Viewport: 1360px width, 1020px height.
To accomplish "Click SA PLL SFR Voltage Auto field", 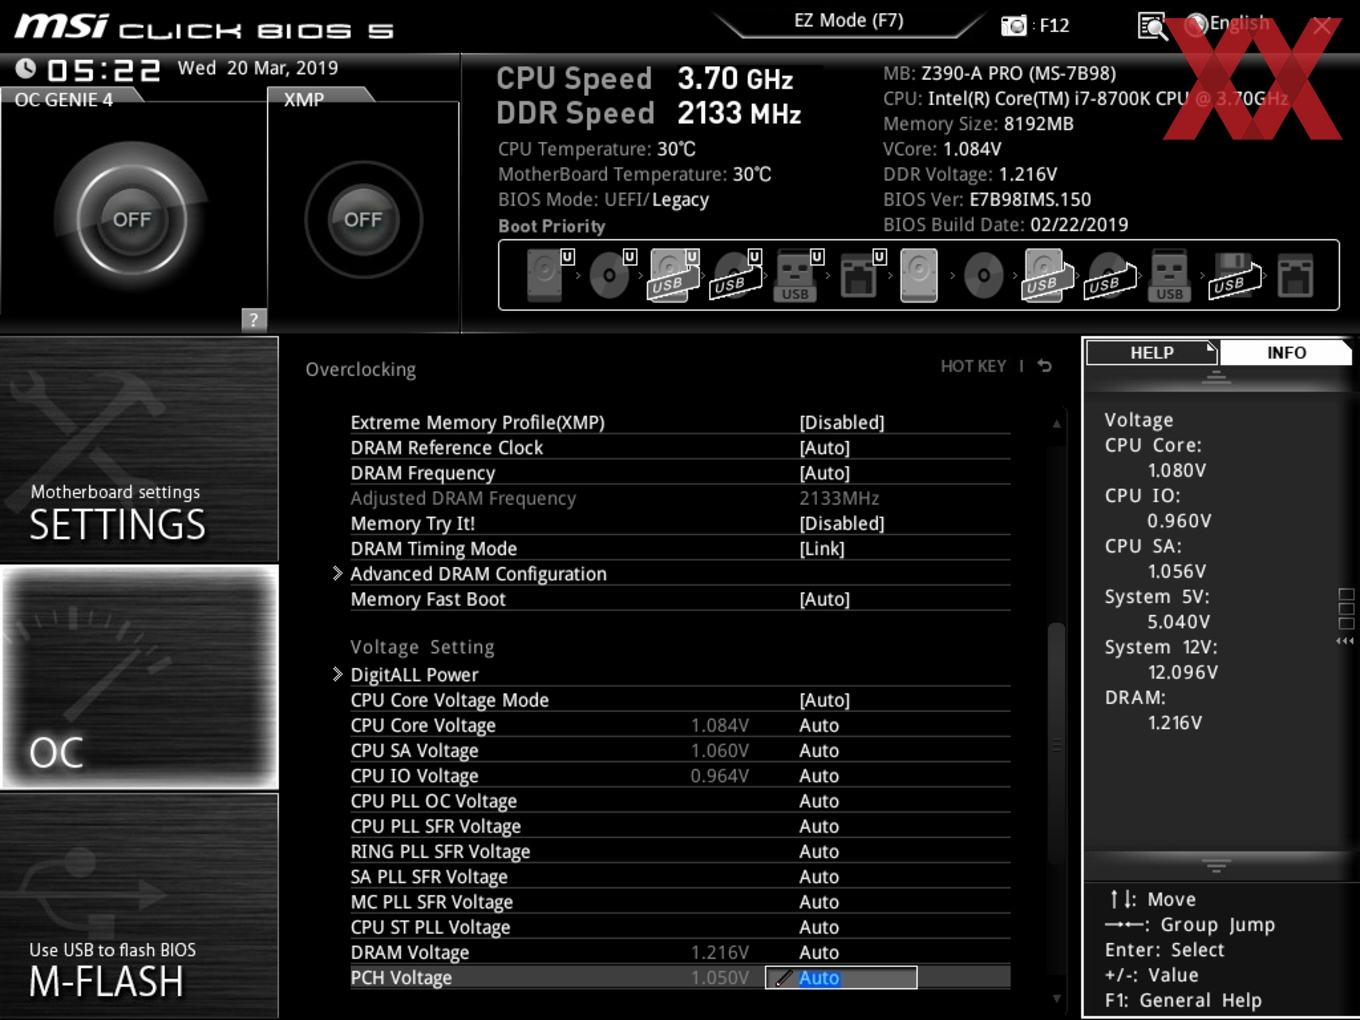I will (x=819, y=876).
